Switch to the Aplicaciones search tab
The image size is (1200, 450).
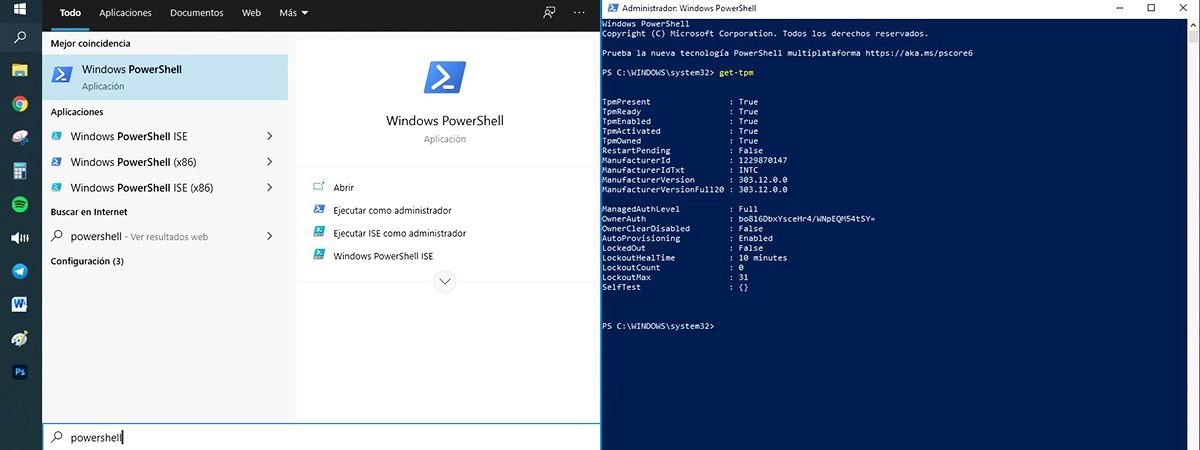click(126, 13)
